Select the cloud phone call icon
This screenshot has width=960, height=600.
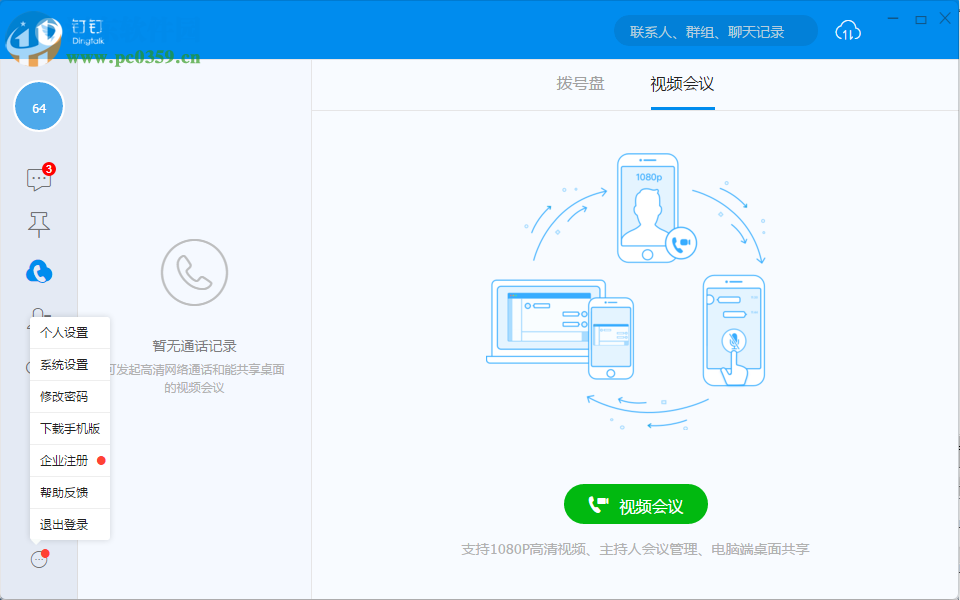click(x=39, y=272)
